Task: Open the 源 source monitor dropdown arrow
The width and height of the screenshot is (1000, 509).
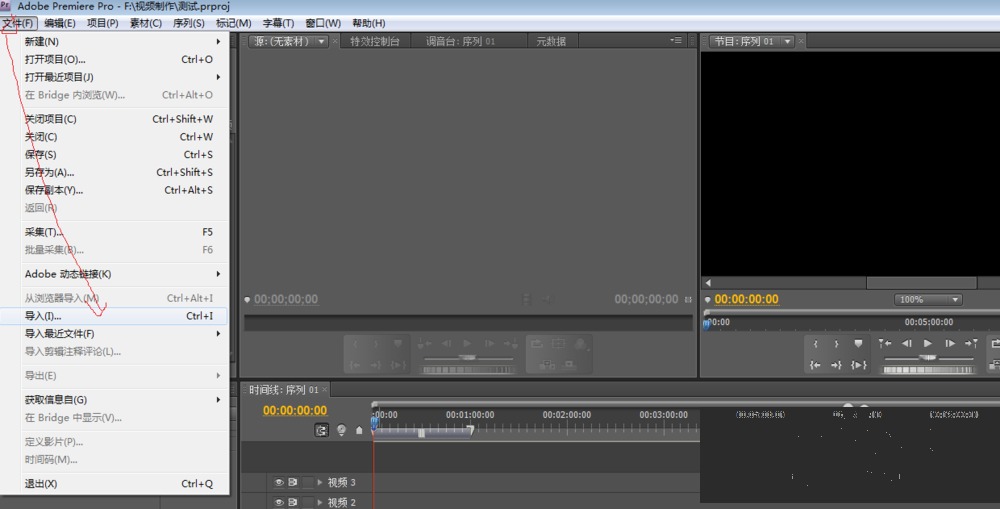Action: pos(321,41)
